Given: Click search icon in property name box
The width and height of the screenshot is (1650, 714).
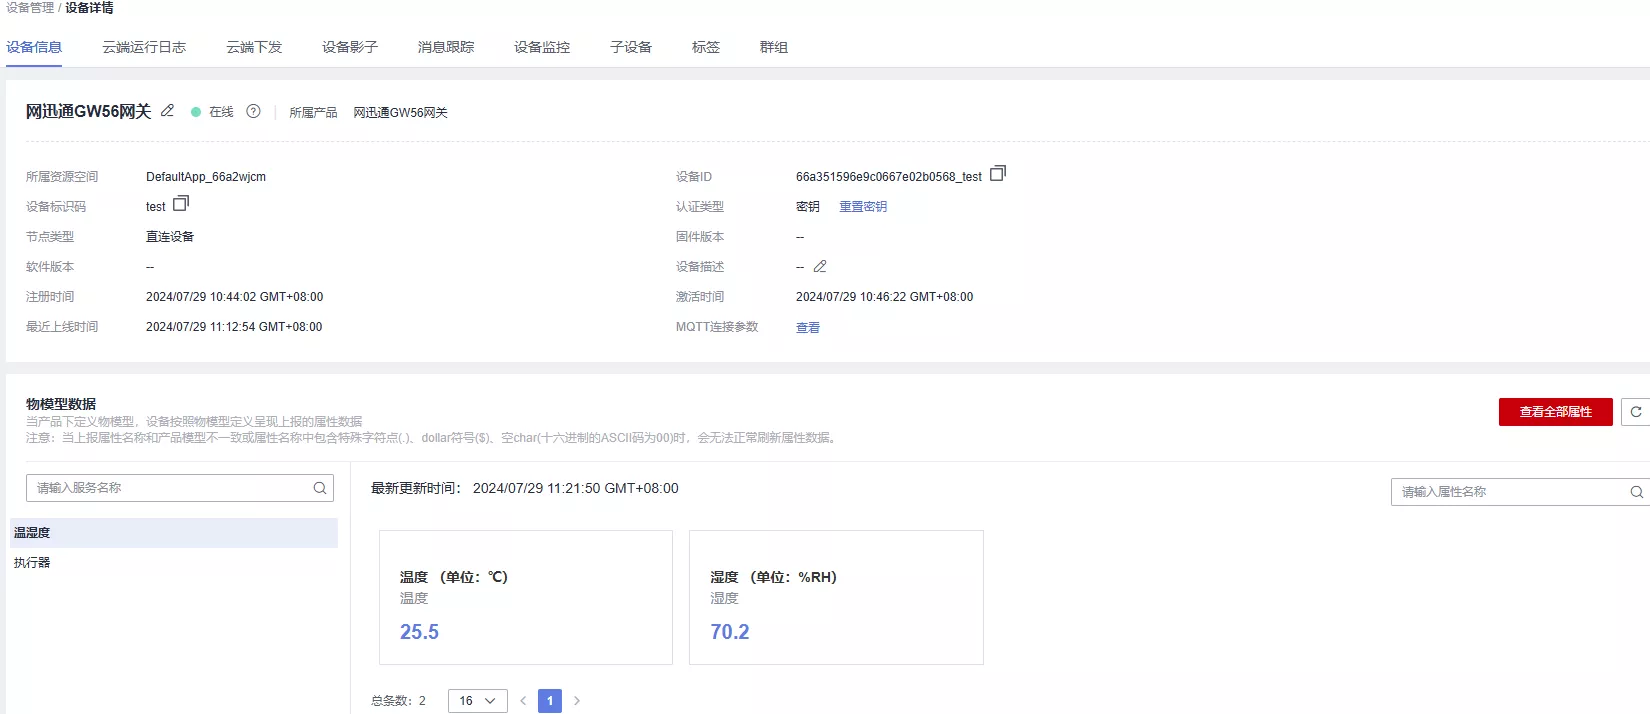Looking at the screenshot, I should click(1636, 492).
